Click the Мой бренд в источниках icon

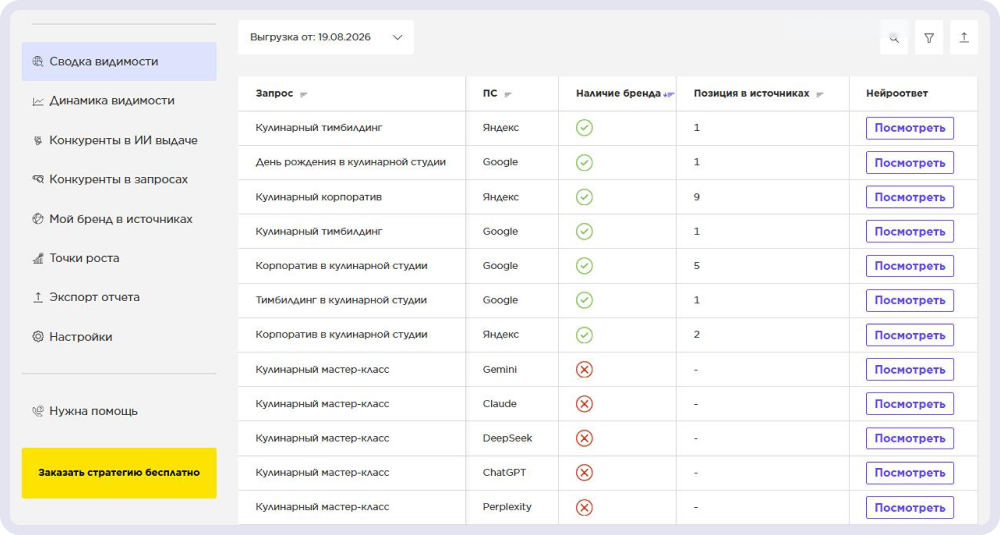pos(38,219)
